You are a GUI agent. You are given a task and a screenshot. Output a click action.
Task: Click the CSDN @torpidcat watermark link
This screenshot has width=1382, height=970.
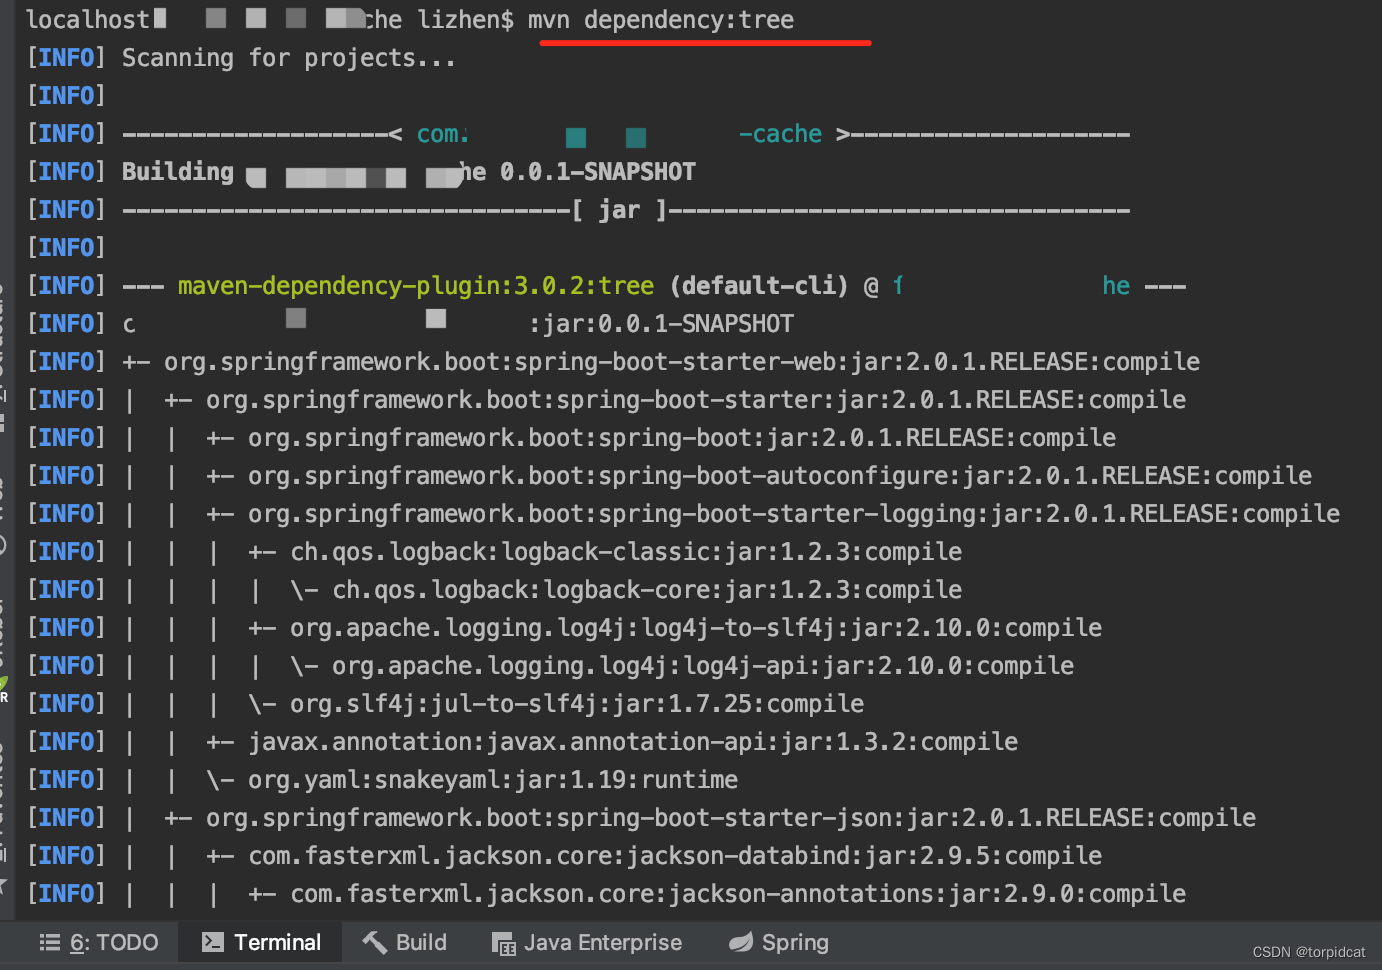tap(1308, 952)
